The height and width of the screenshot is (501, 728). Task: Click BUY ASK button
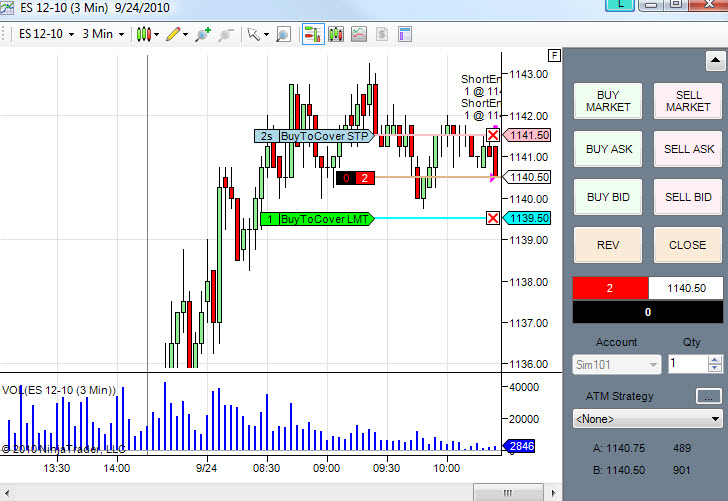click(608, 149)
